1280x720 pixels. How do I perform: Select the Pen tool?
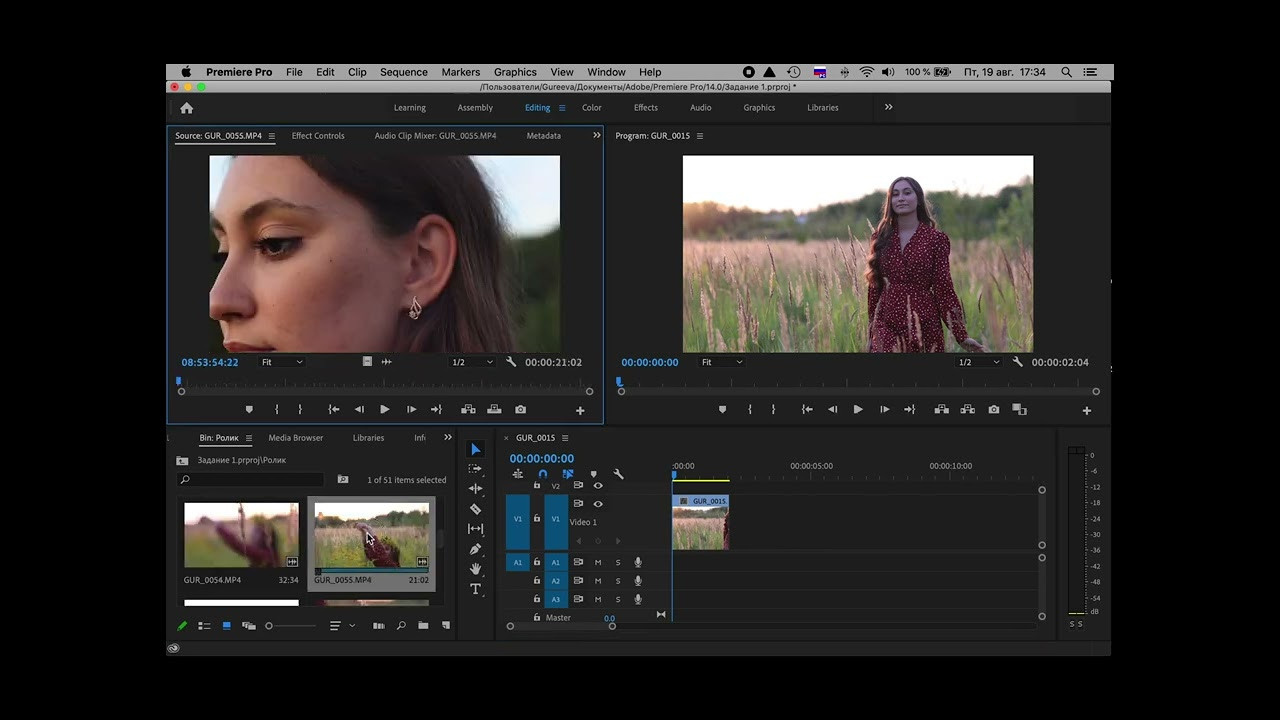click(x=475, y=549)
